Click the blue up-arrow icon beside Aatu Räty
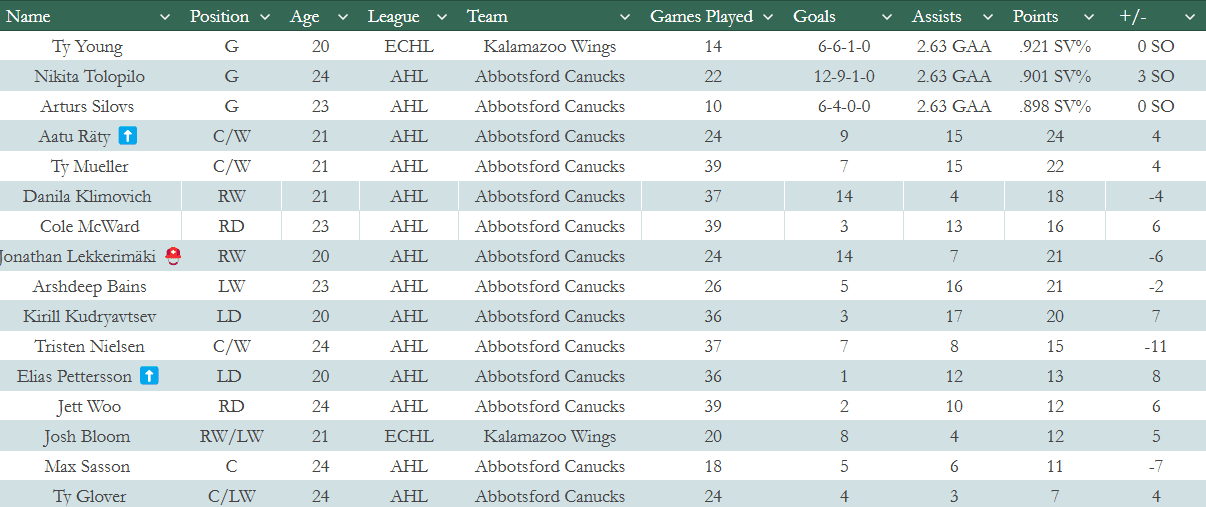The width and height of the screenshot is (1206, 507). click(128, 136)
